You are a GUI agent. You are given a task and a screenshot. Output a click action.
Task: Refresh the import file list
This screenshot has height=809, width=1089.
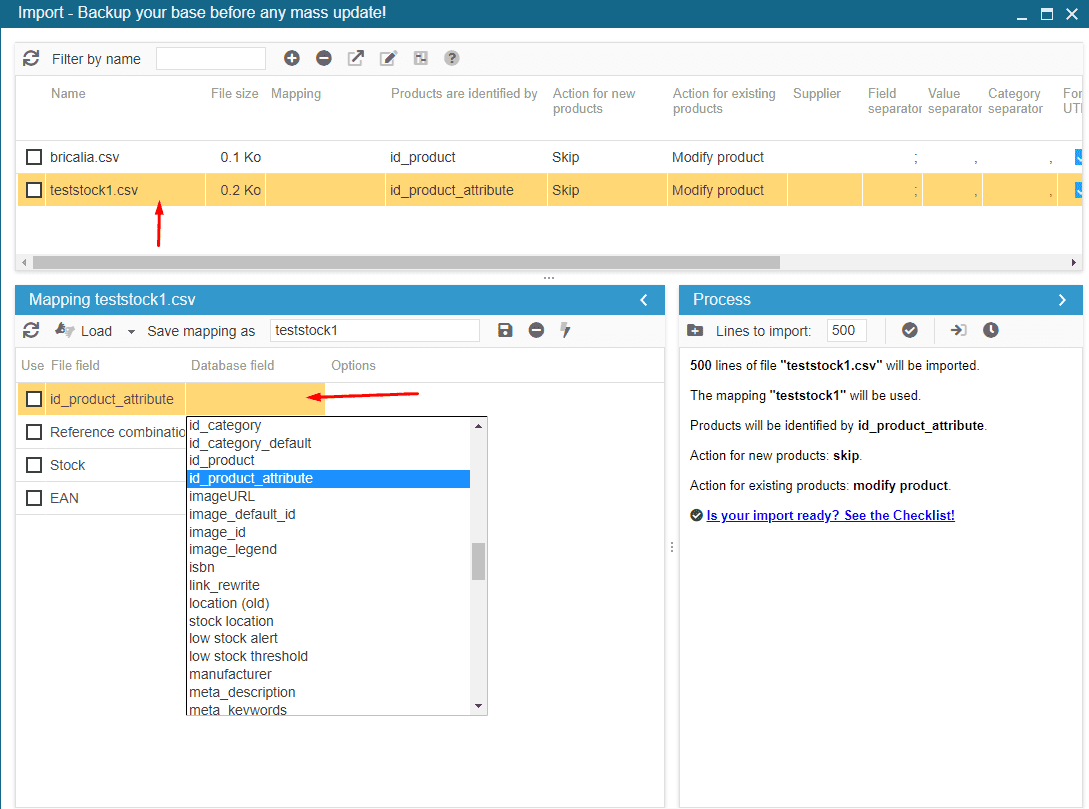click(31, 58)
